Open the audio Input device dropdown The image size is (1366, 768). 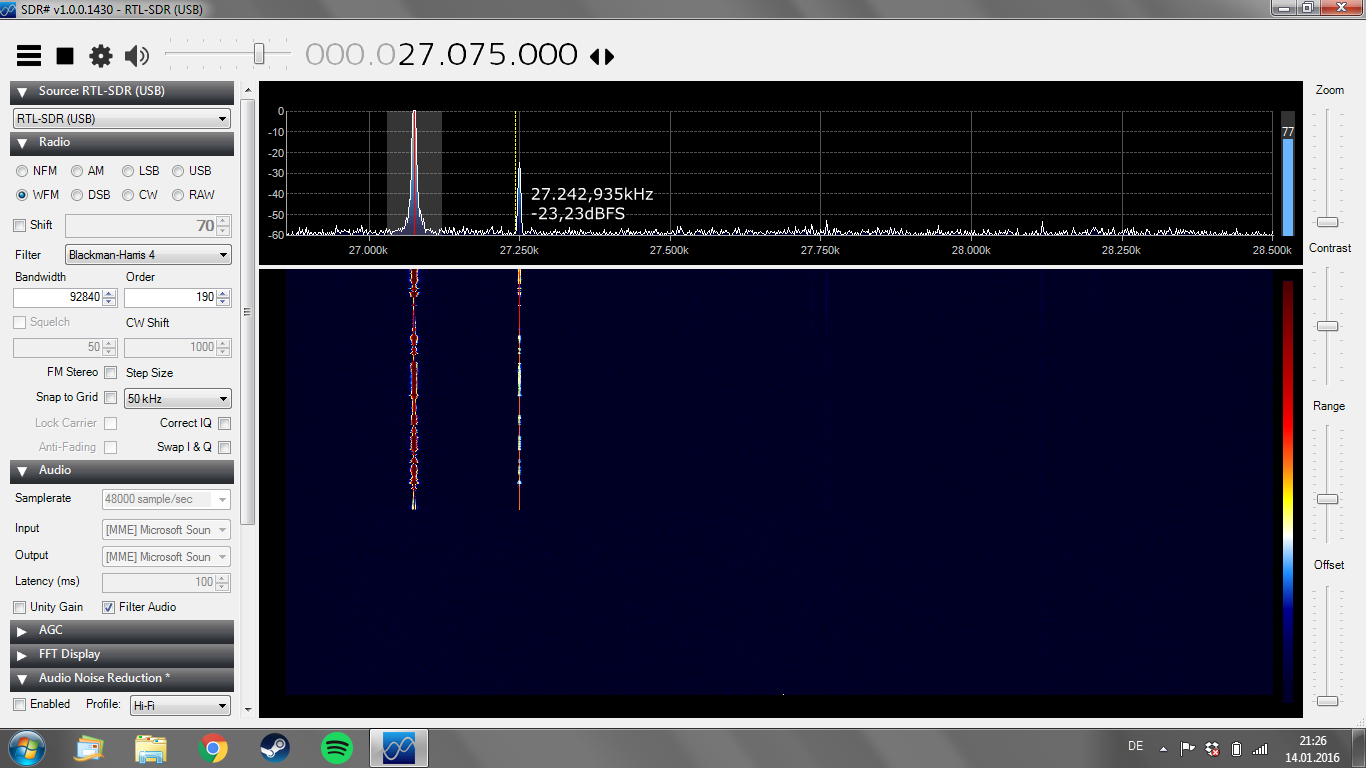click(166, 529)
